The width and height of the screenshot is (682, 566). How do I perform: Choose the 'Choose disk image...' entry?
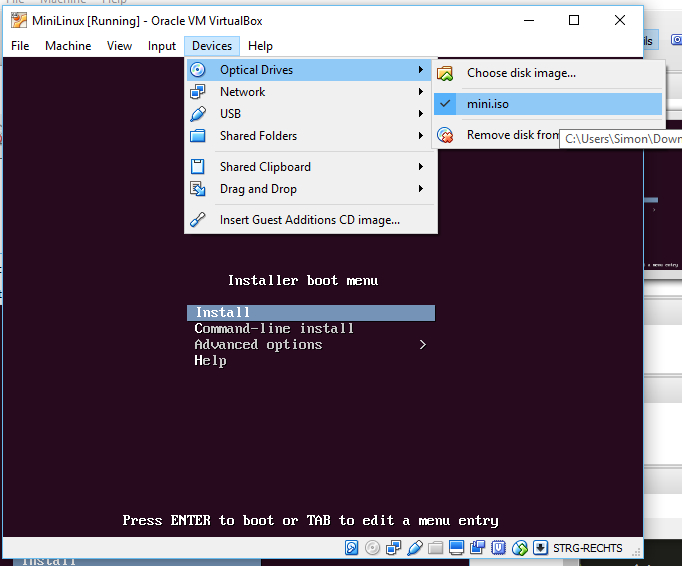click(x=548, y=73)
